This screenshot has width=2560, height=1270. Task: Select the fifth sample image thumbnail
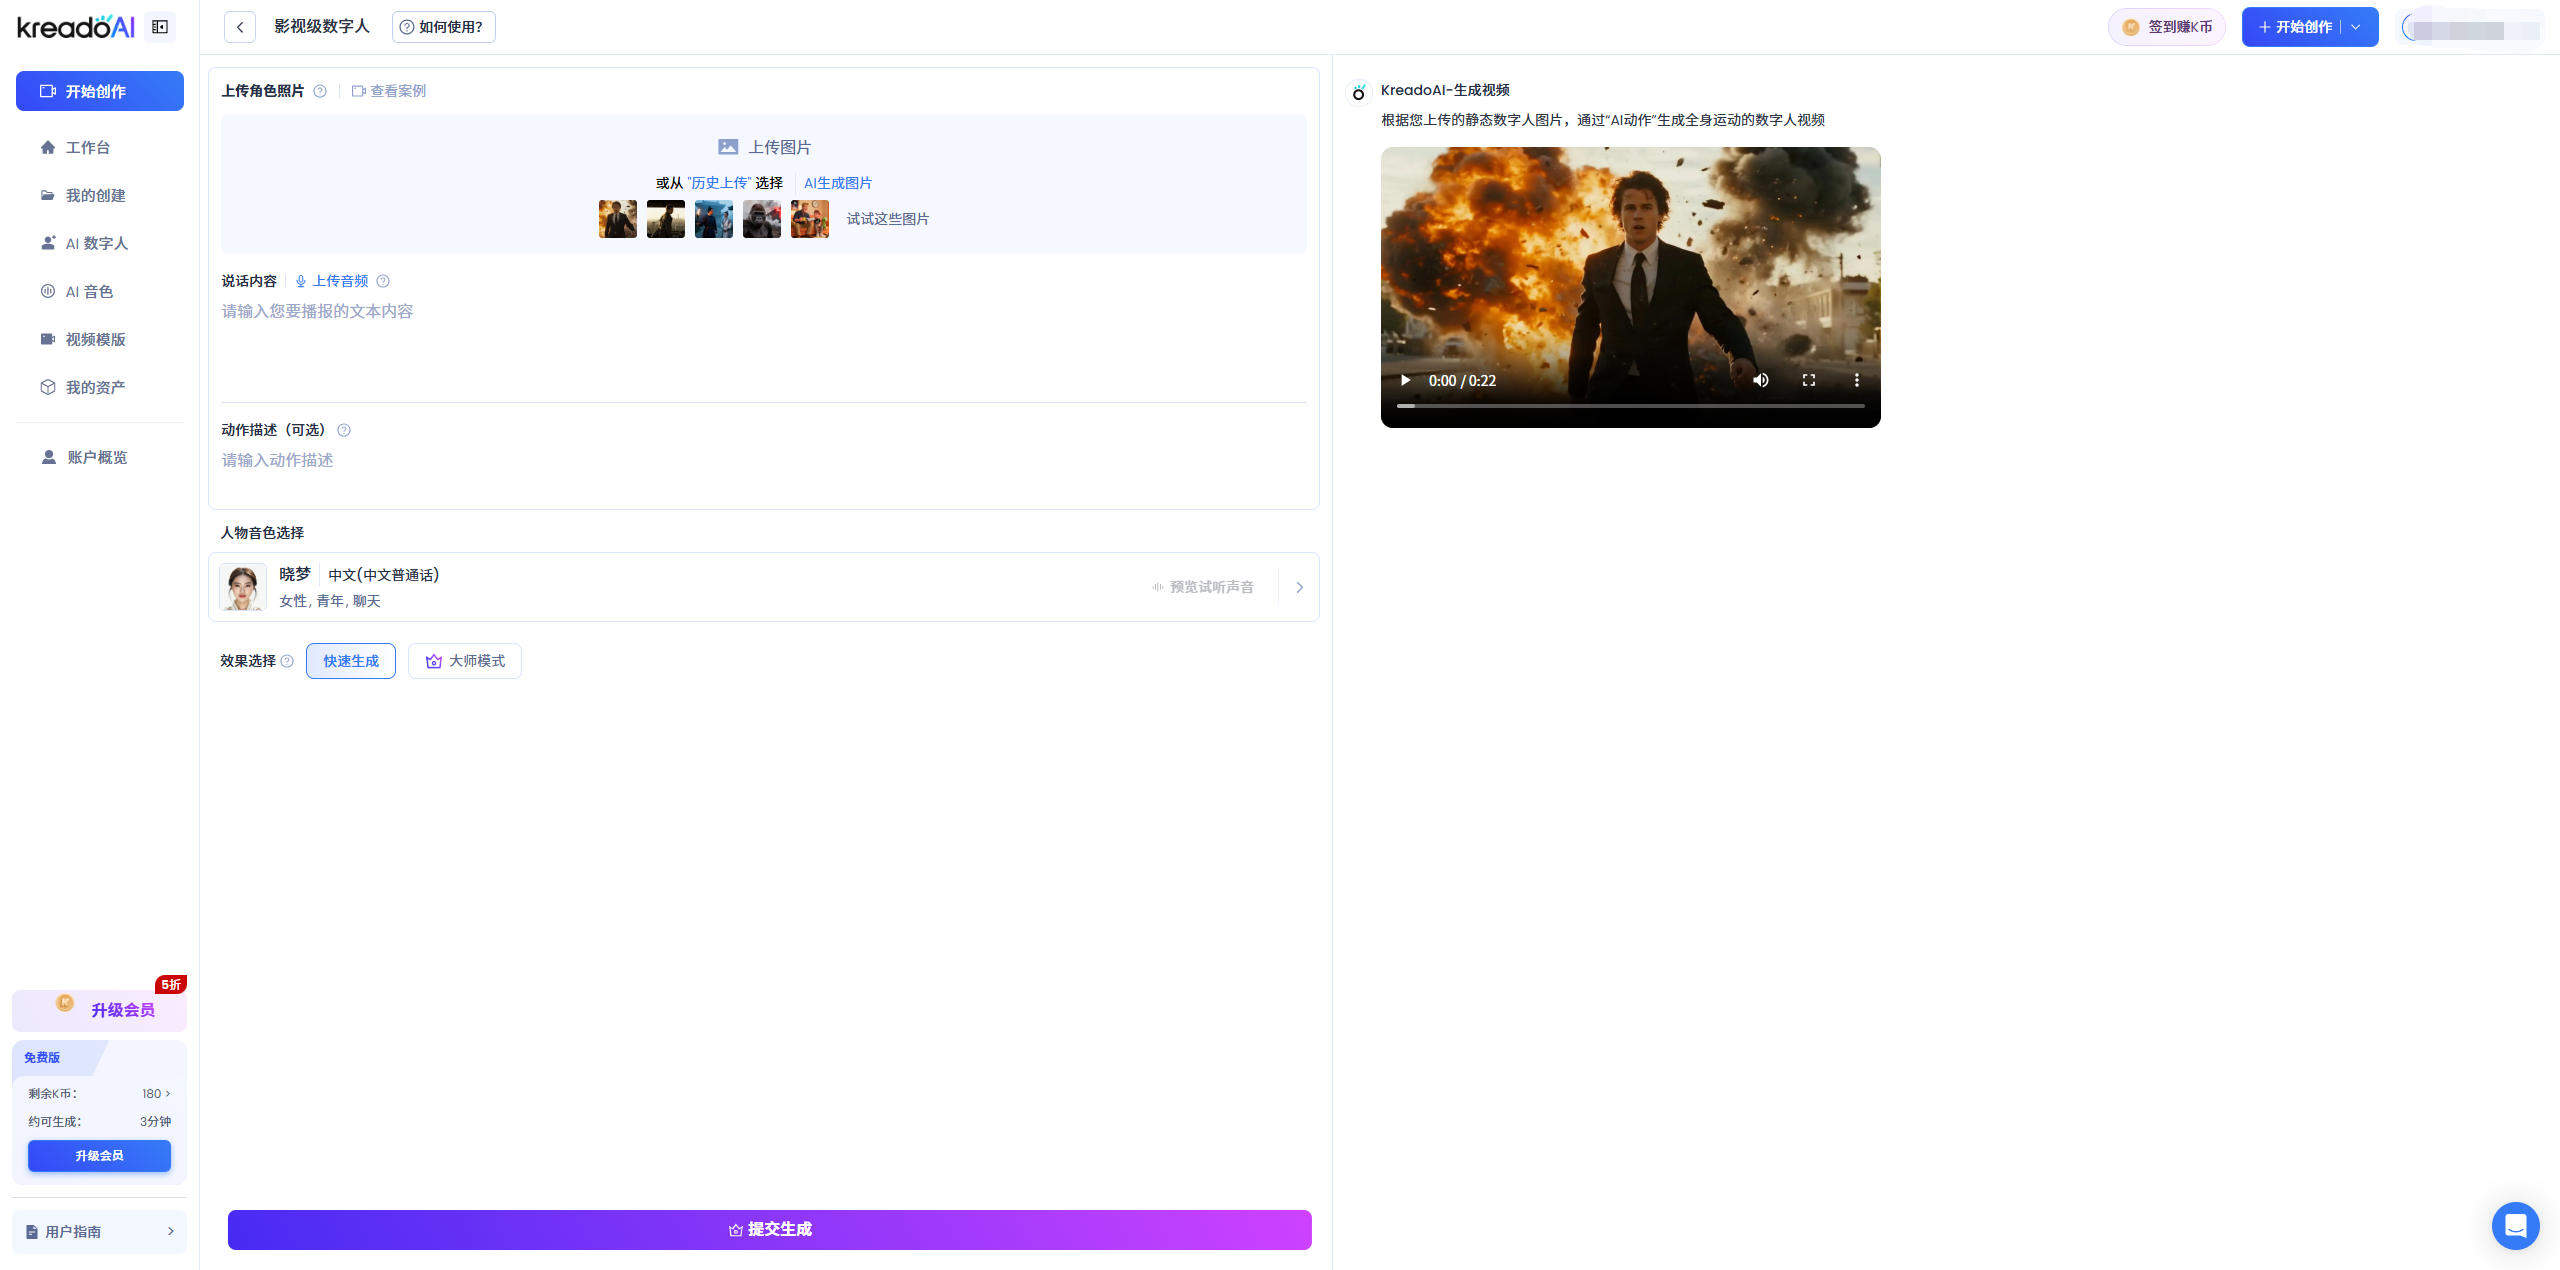(810, 219)
